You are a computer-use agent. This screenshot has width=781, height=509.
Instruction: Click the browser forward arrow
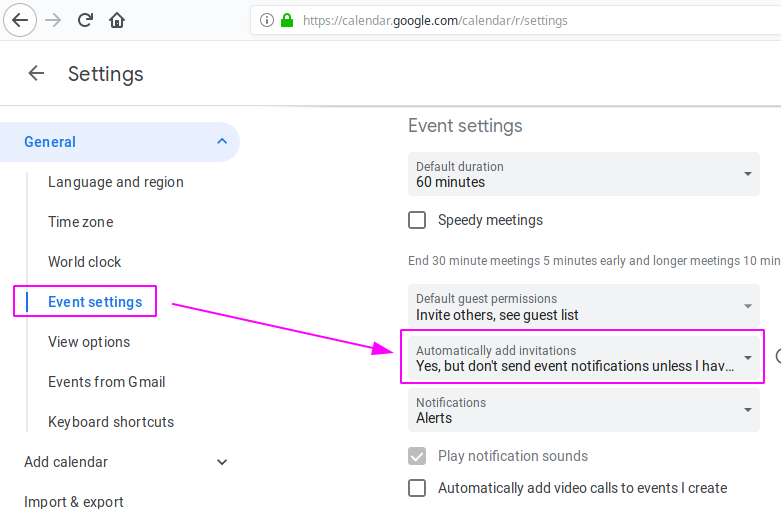53,20
